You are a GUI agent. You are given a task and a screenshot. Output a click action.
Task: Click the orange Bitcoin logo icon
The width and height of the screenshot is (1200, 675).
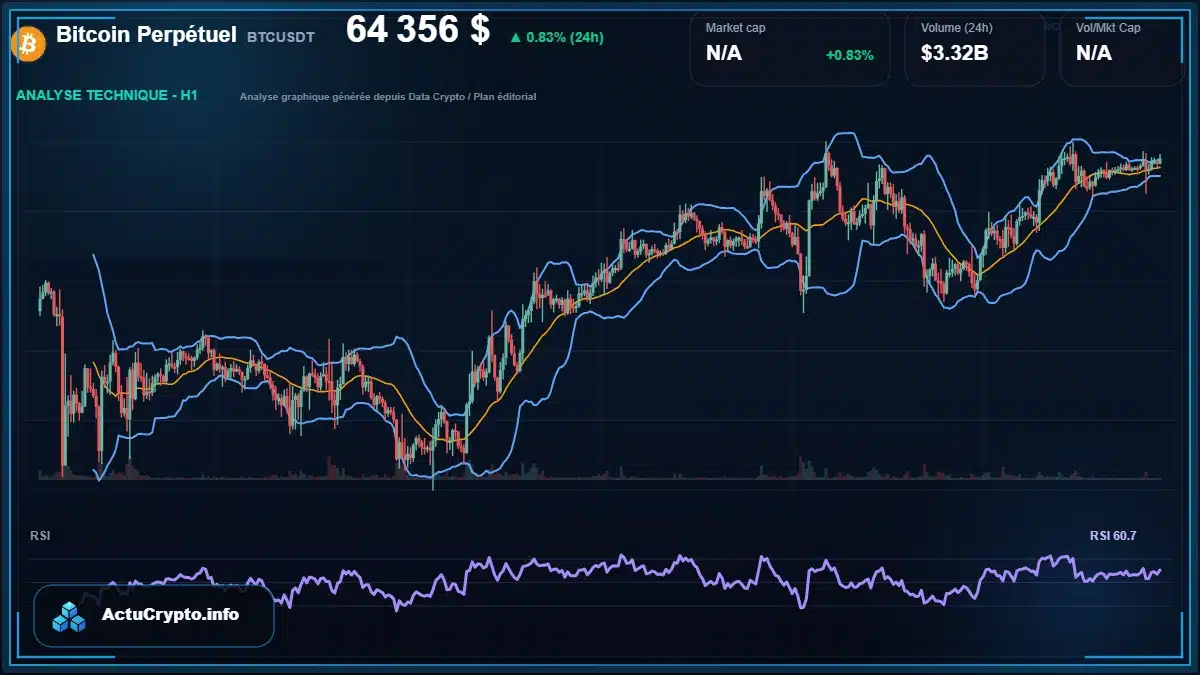pos(26,43)
